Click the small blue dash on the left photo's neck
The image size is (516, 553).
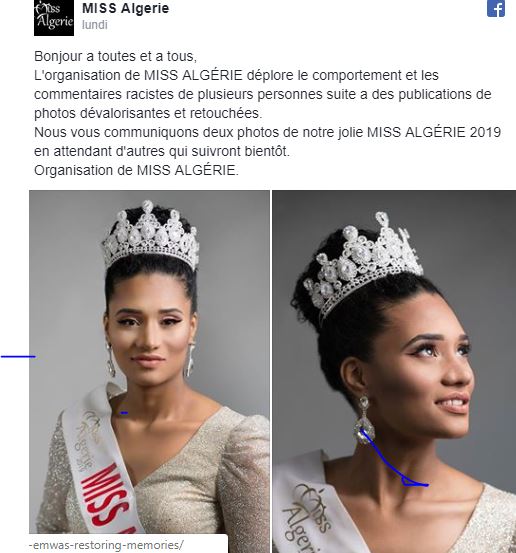click(x=124, y=412)
